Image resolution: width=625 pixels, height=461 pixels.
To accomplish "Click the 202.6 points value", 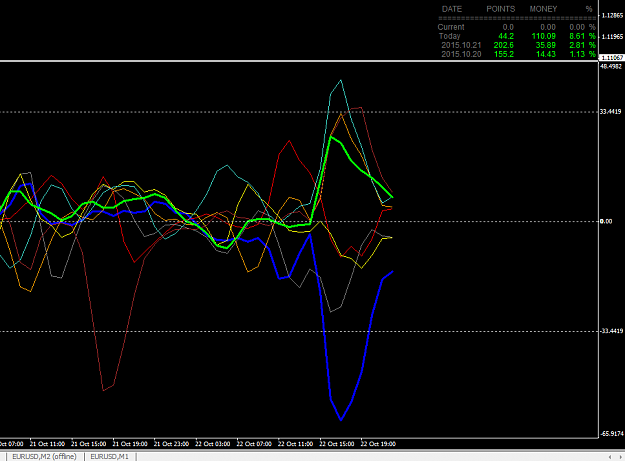I will coord(504,45).
